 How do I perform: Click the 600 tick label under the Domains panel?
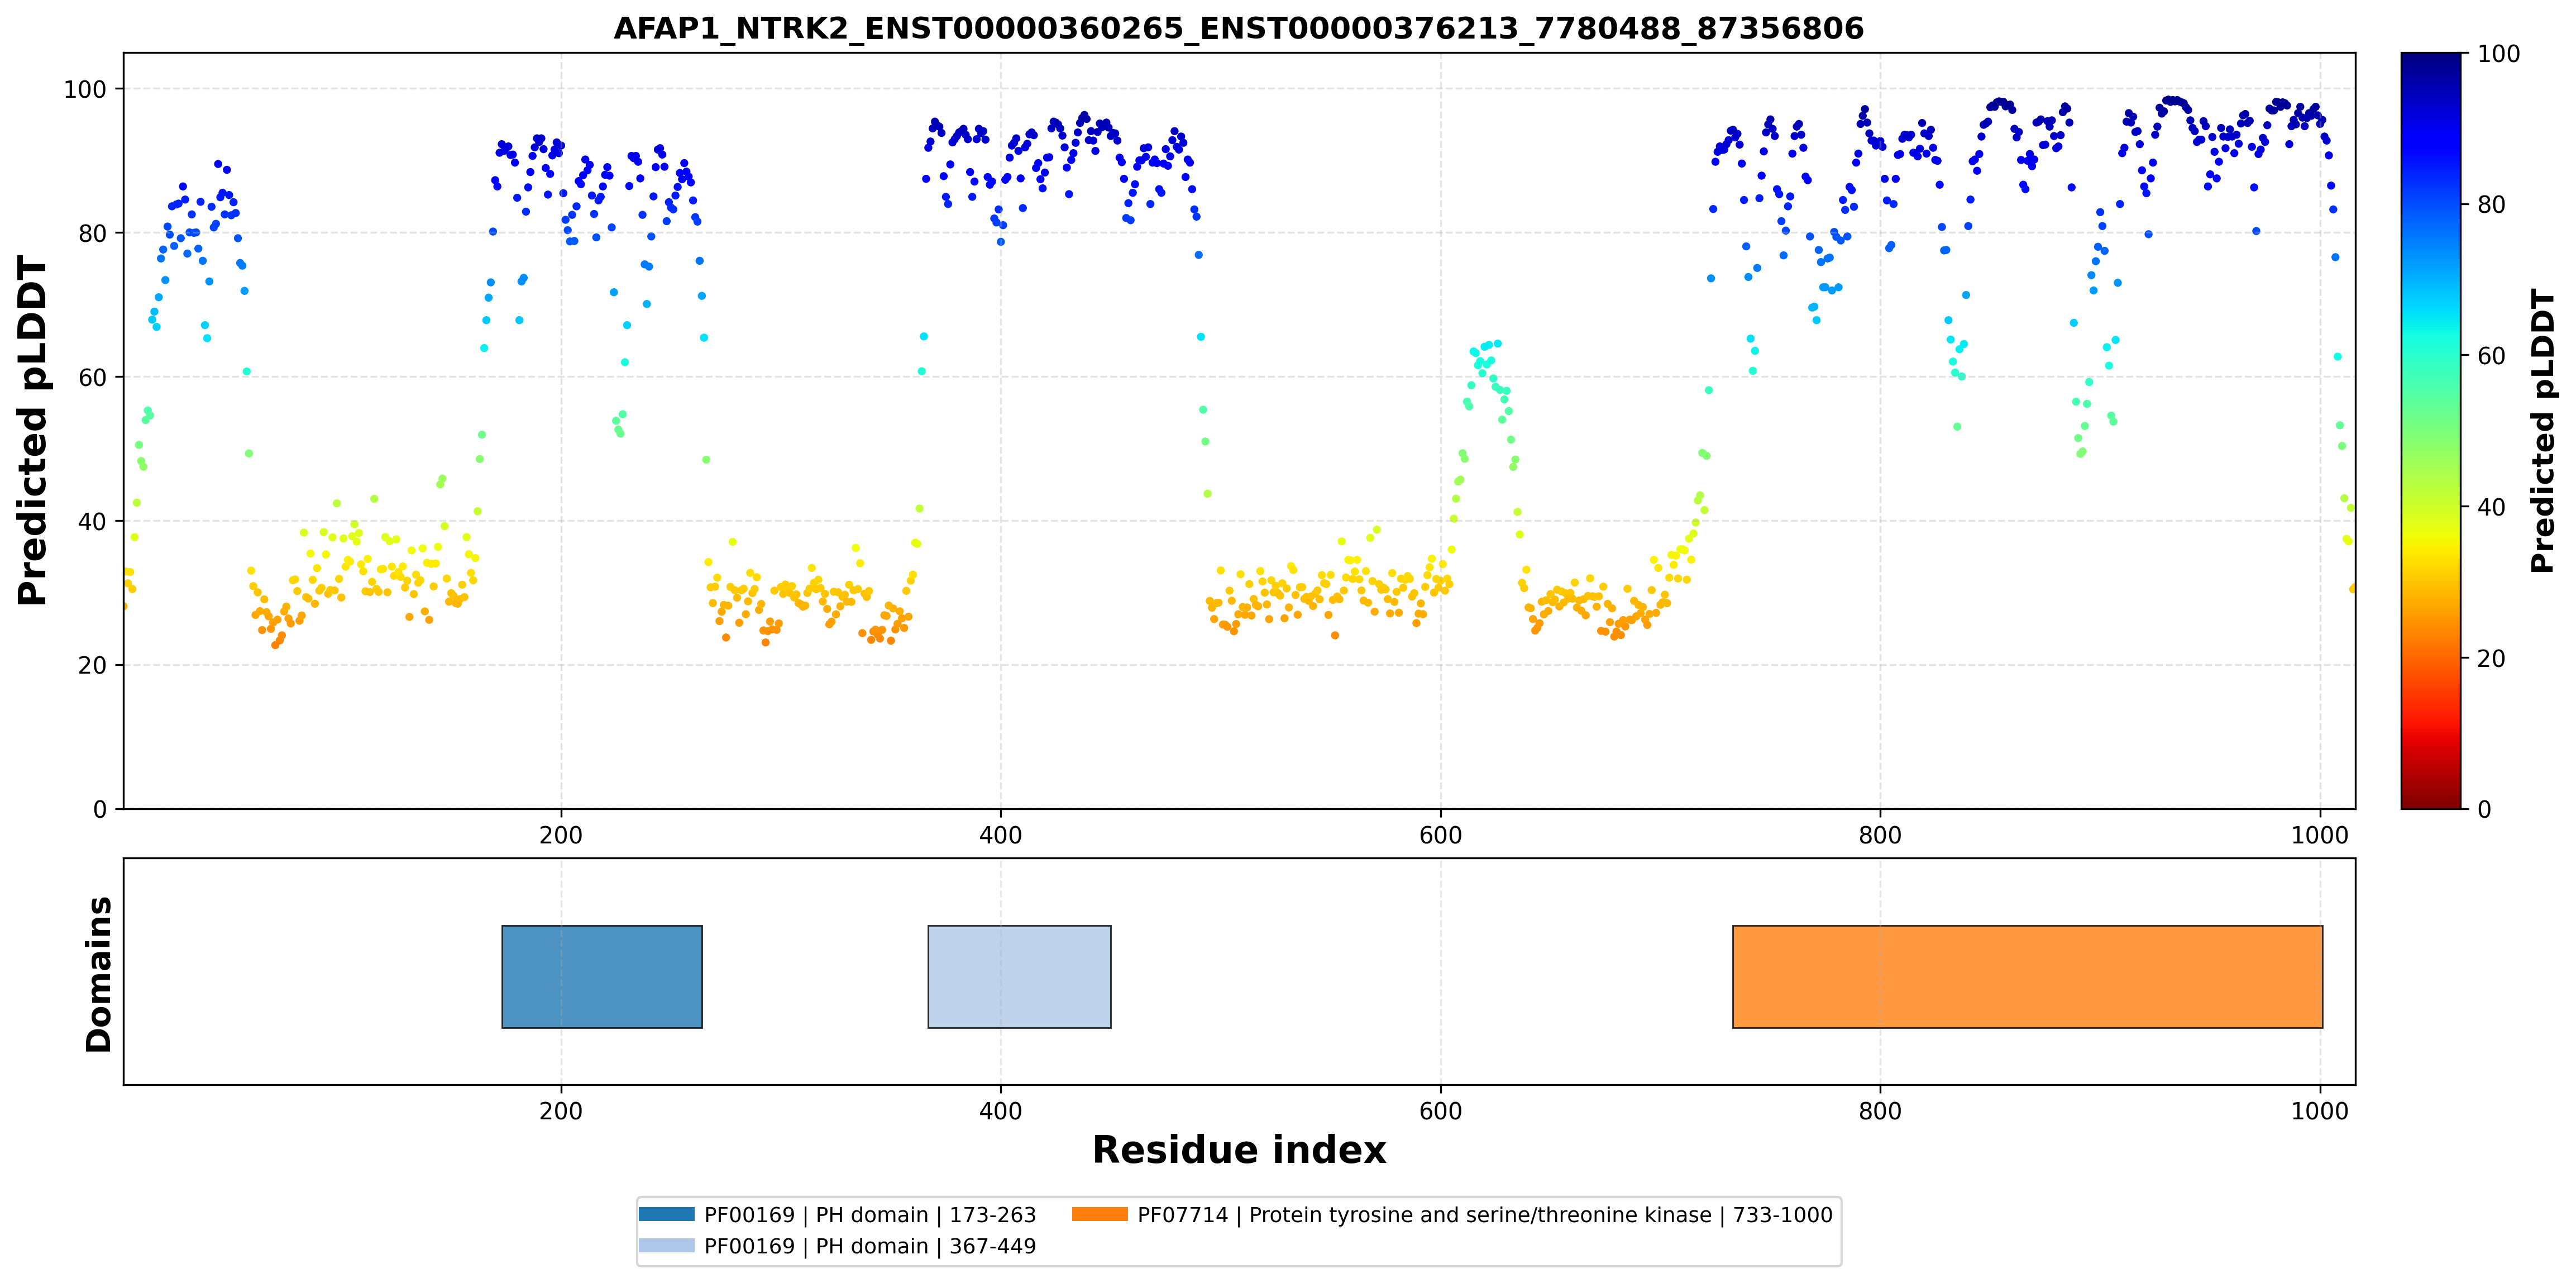(1440, 1111)
